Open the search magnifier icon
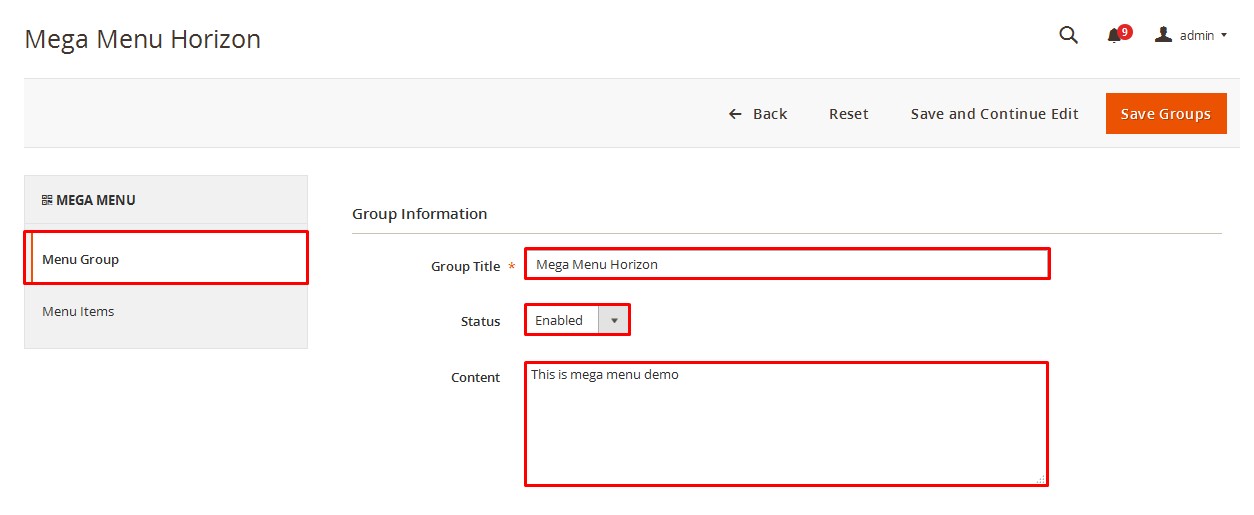This screenshot has width=1254, height=515. click(1068, 35)
